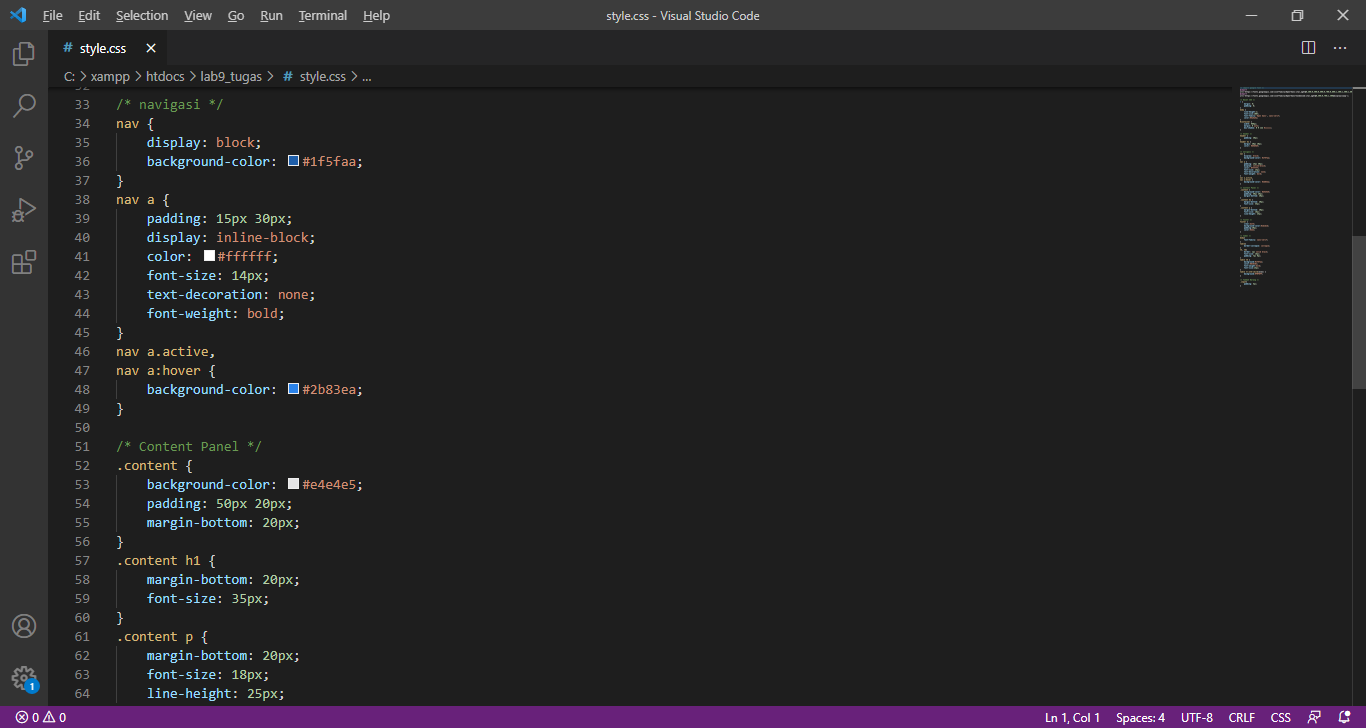Click the Ln 1, Col 1 status item
Viewport: 1366px width, 728px height.
(x=1072, y=718)
